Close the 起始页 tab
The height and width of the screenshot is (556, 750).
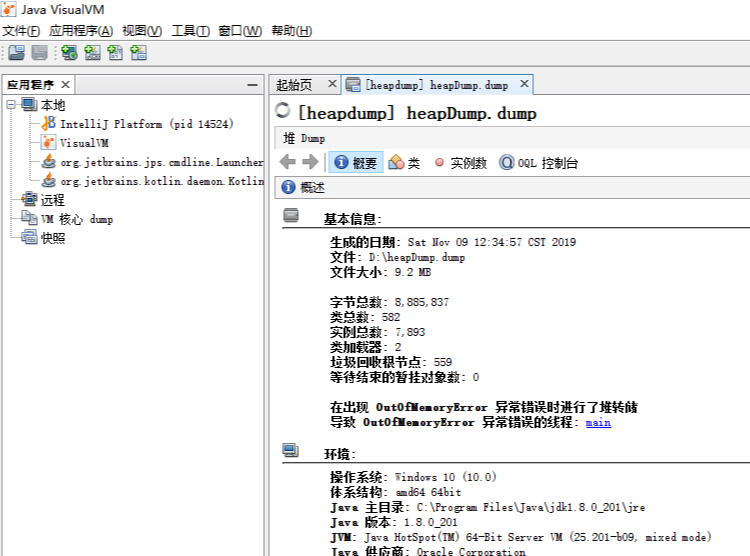click(332, 84)
